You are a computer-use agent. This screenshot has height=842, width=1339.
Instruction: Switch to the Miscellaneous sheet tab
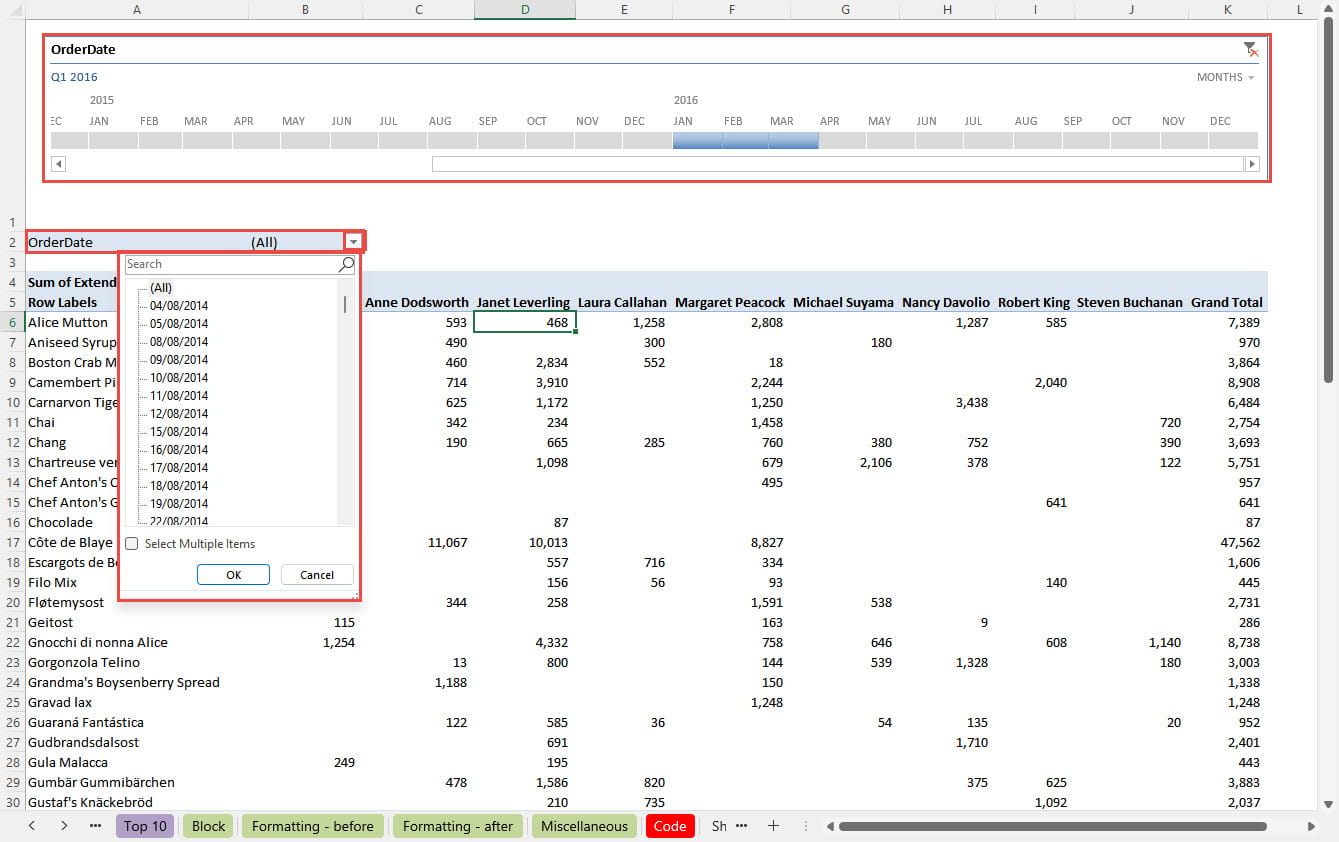pos(585,826)
